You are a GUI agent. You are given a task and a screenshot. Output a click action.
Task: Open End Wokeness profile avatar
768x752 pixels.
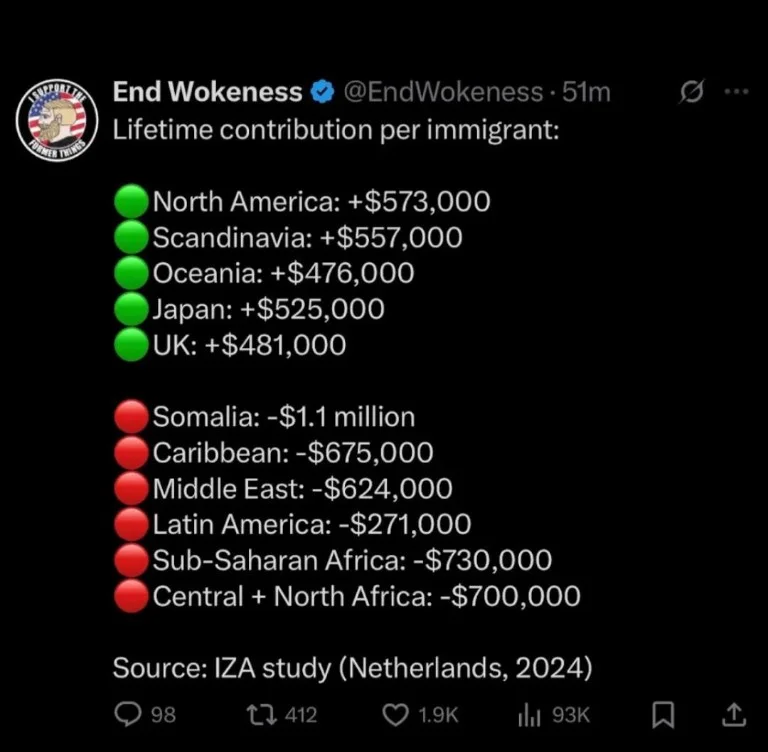[57, 119]
